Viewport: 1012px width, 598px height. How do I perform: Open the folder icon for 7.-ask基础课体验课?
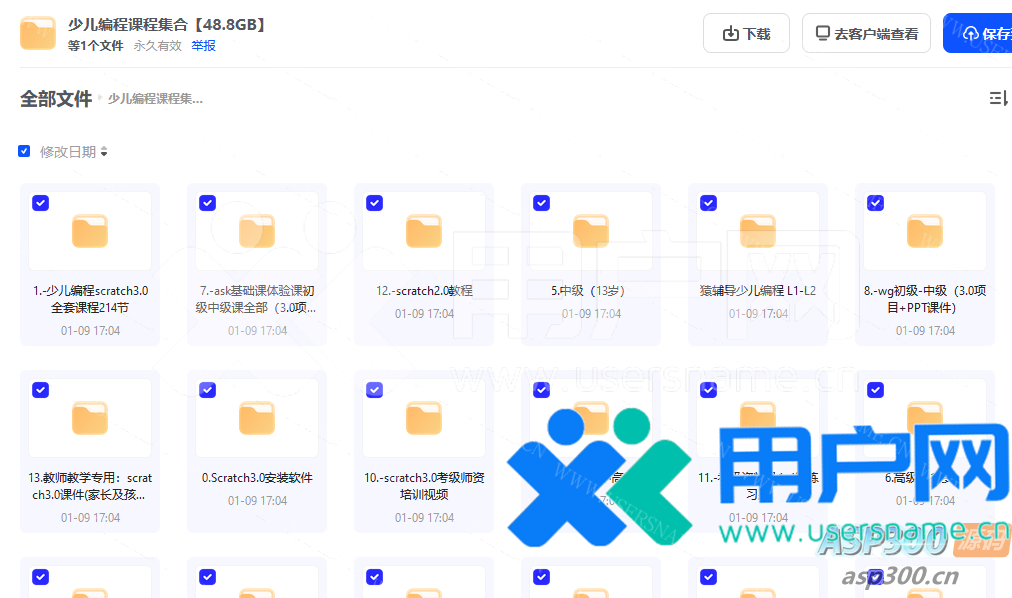[257, 232]
